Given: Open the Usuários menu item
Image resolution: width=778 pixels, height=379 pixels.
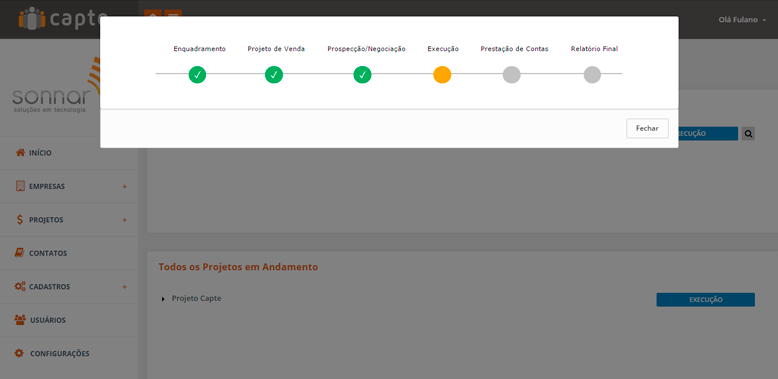Looking at the screenshot, I should pos(69,320).
